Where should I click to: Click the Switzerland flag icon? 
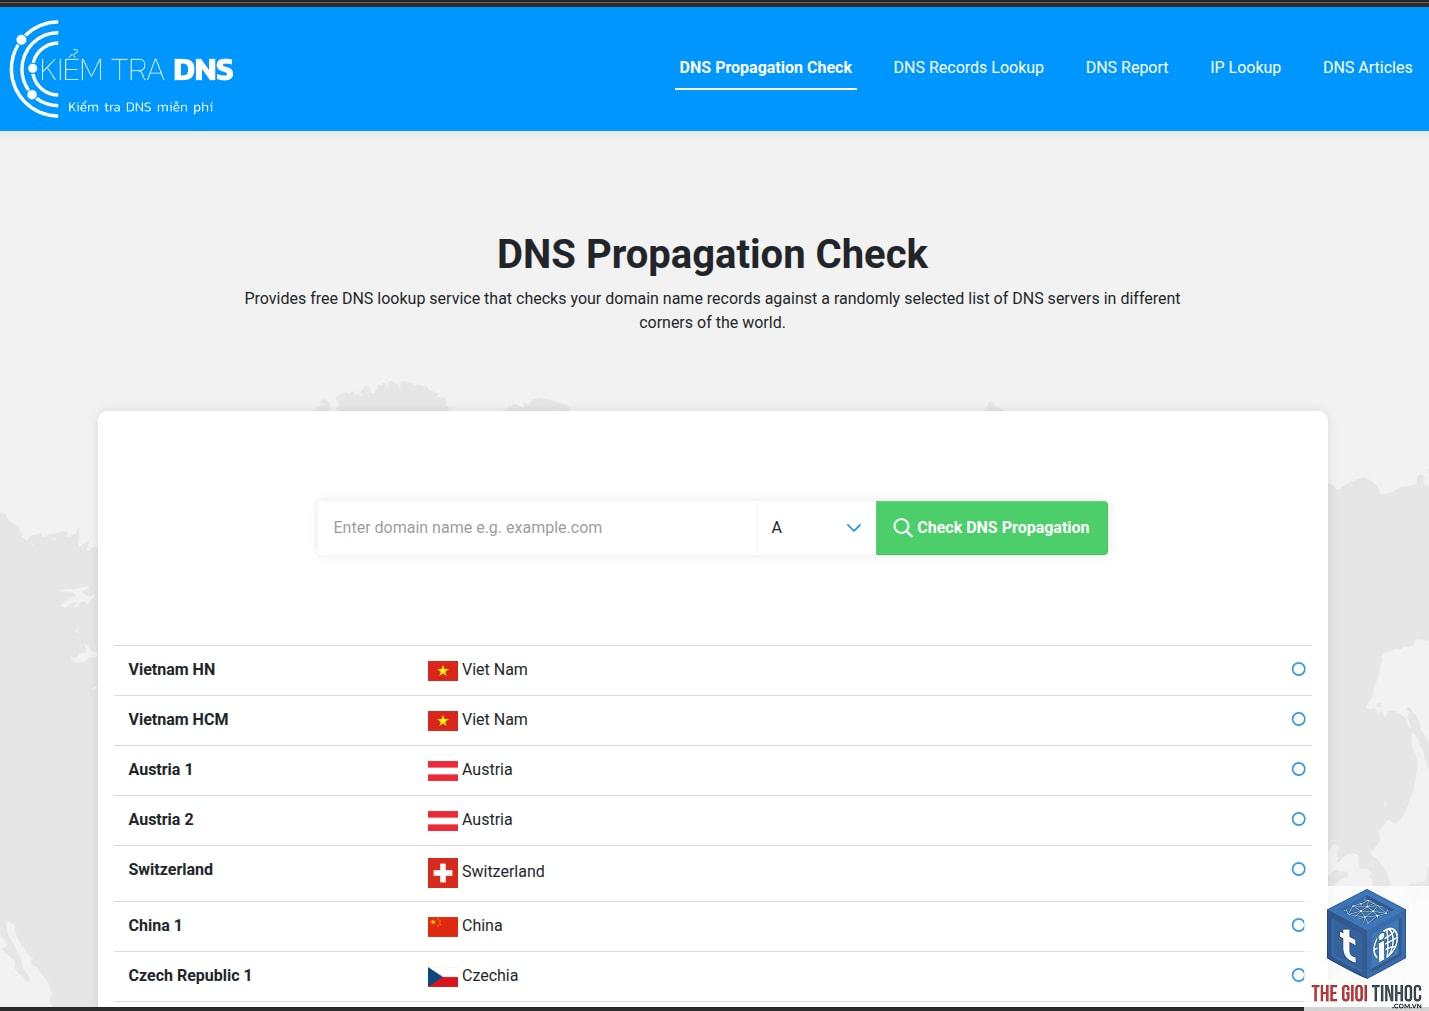coord(442,873)
